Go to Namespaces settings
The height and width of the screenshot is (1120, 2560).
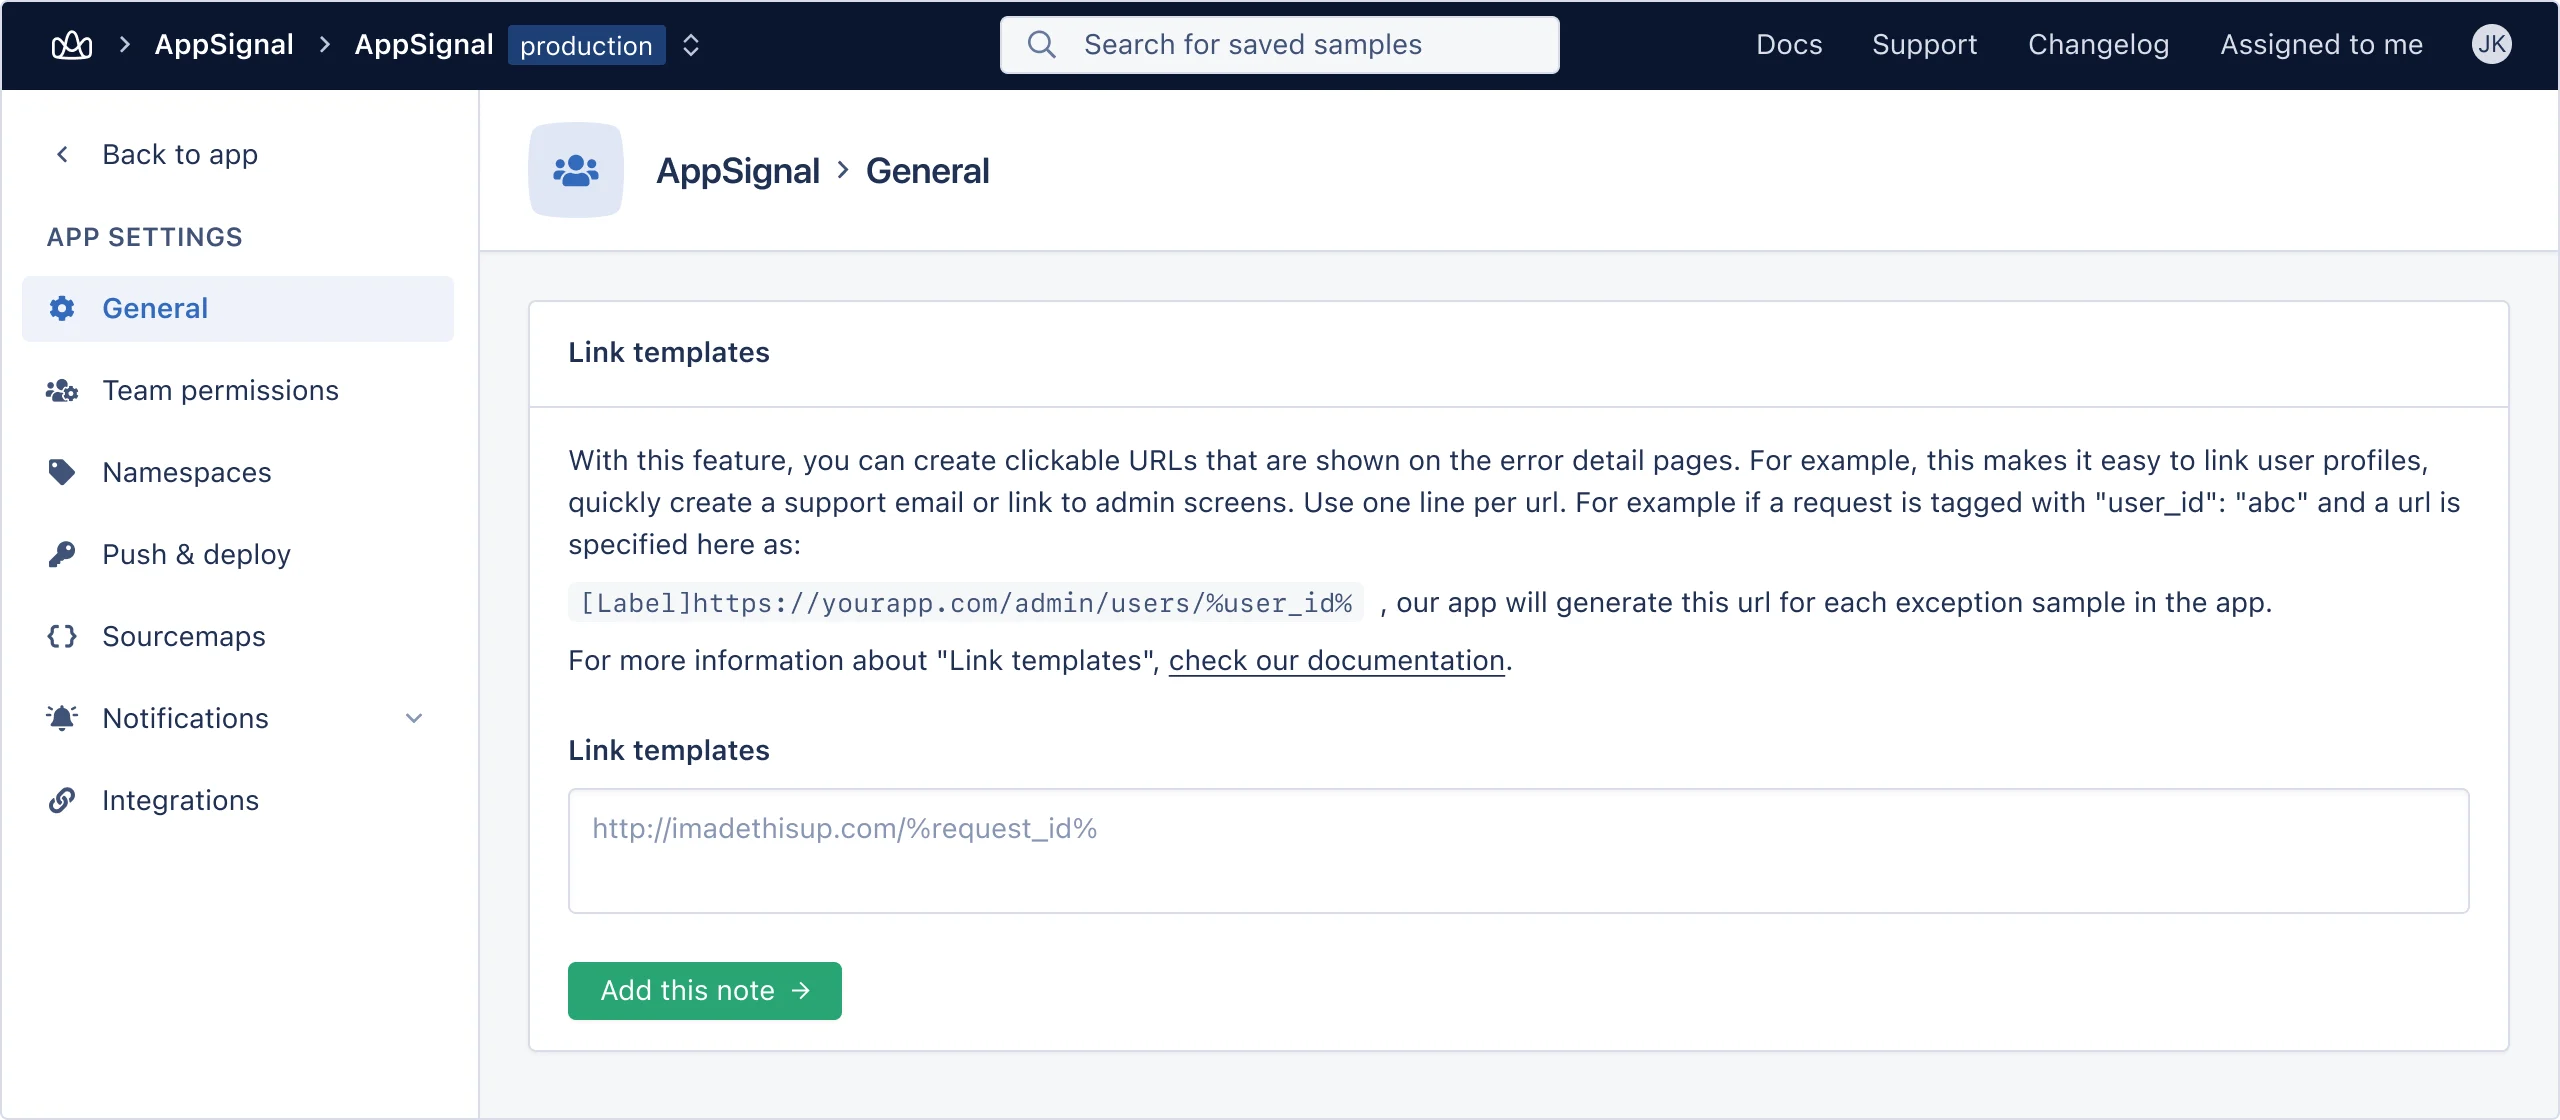coord(238,472)
